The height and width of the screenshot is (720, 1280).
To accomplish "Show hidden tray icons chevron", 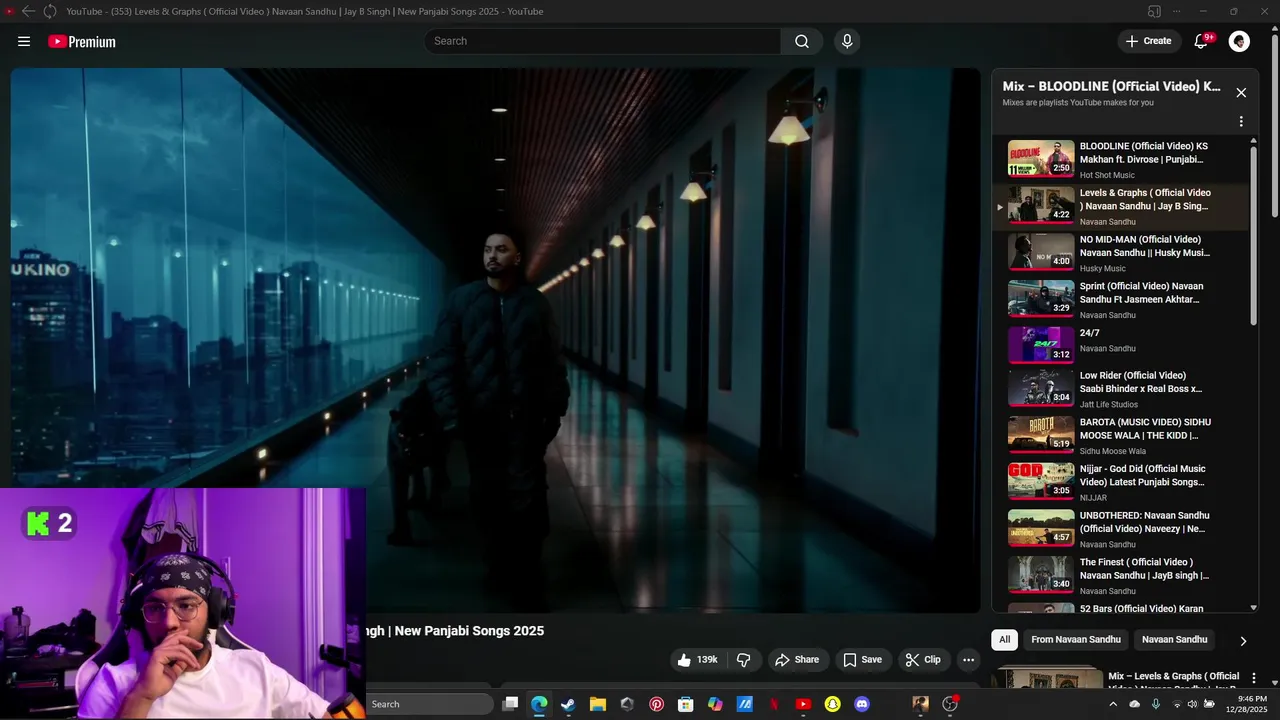I will click(1113, 704).
